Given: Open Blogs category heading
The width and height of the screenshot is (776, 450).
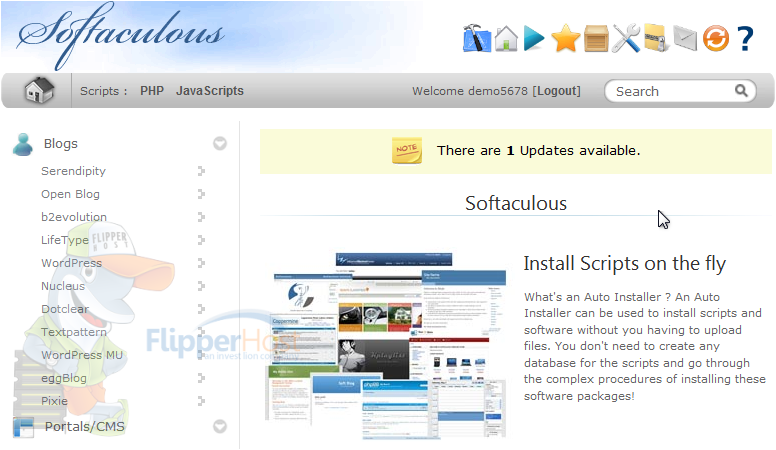Looking at the screenshot, I should pyautogui.click(x=61, y=144).
